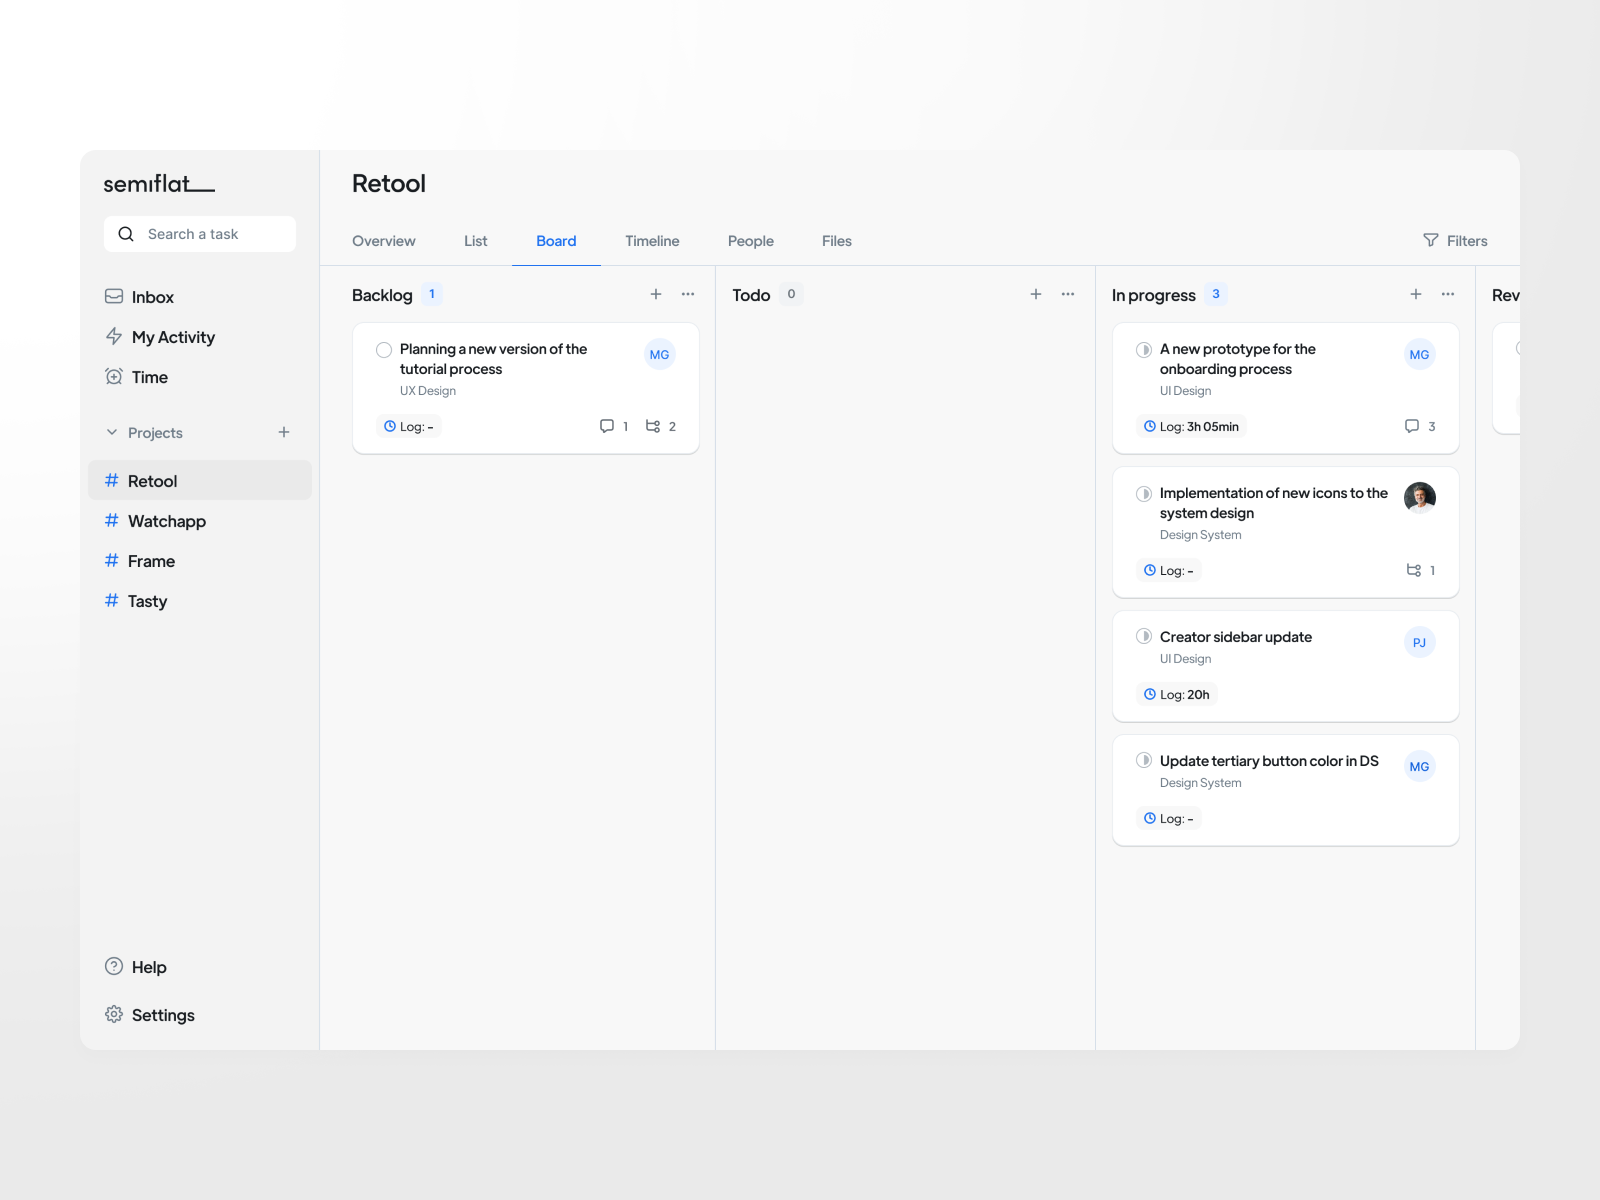1600x1200 pixels.
Task: Create a new project with the plus button
Action: (284, 432)
